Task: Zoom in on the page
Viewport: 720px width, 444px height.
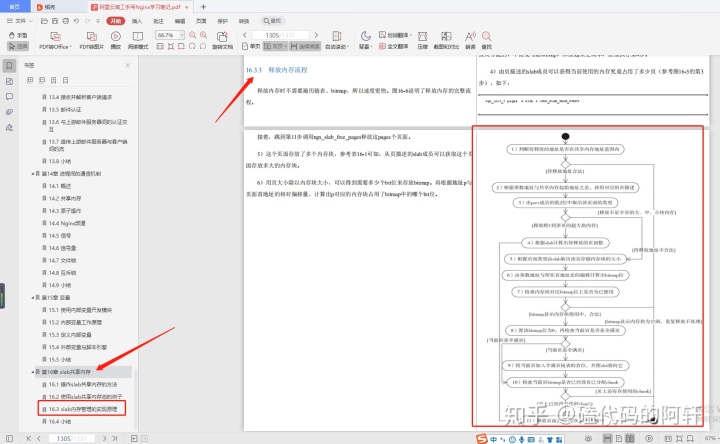Action: 203,35
